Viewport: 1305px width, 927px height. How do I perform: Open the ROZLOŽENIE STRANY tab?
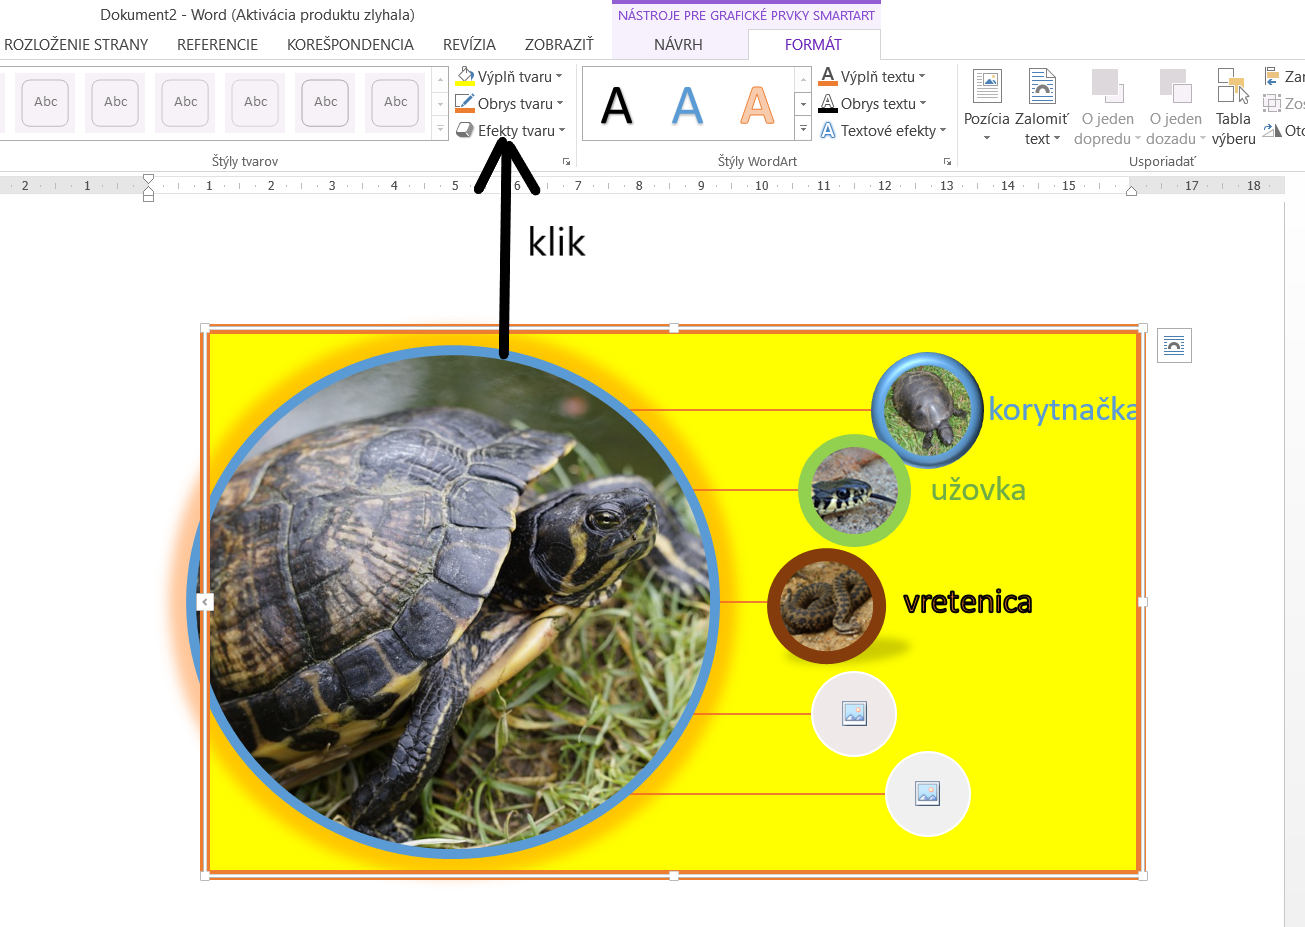tap(76, 45)
